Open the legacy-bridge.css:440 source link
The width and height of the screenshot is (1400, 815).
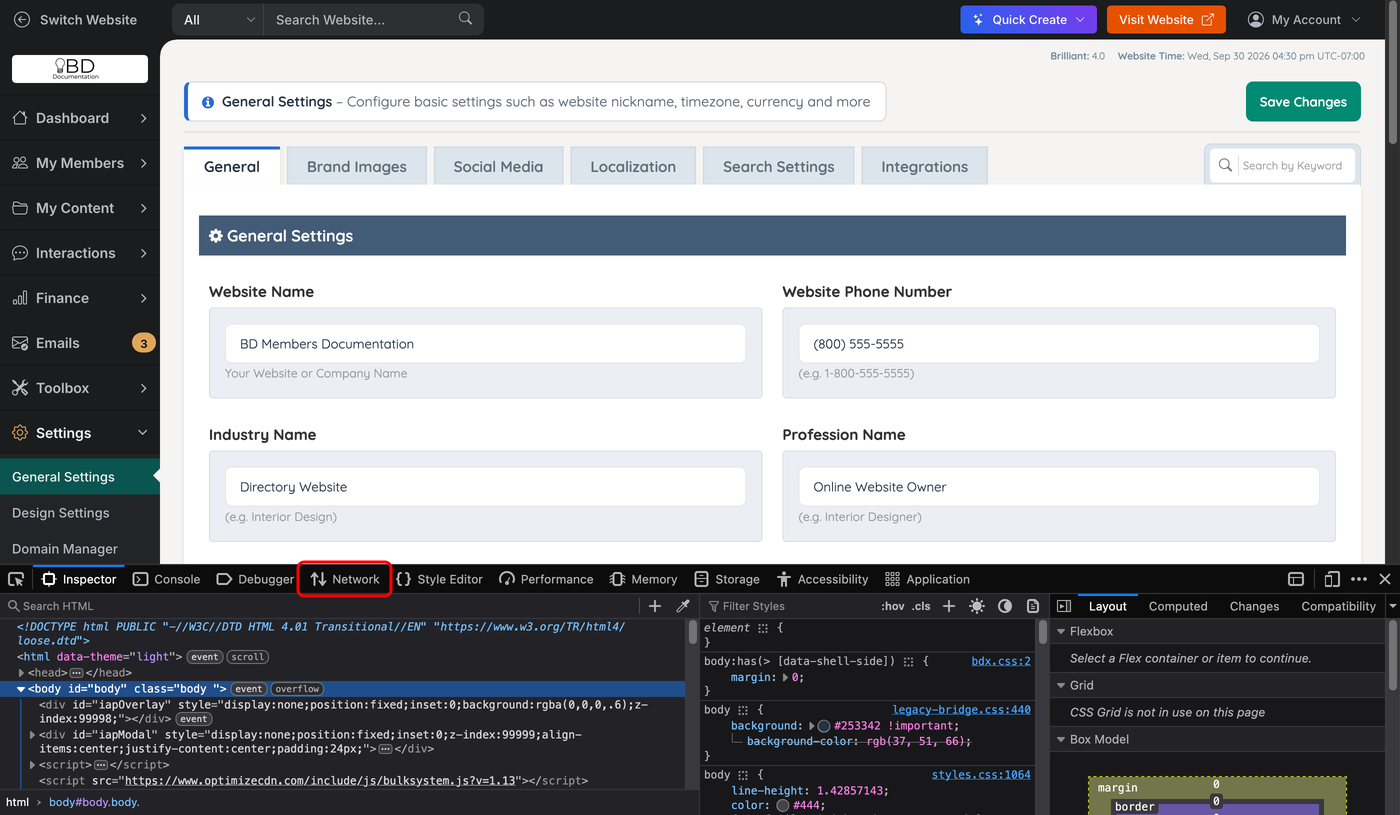(x=962, y=709)
